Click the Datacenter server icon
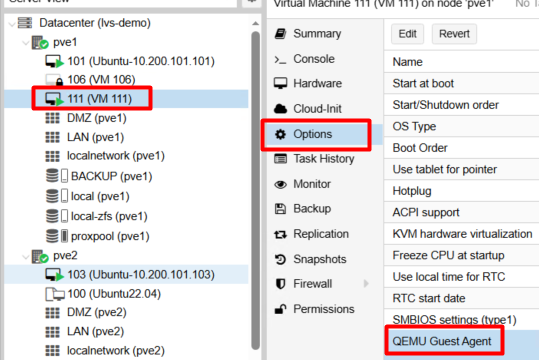 click(25, 23)
